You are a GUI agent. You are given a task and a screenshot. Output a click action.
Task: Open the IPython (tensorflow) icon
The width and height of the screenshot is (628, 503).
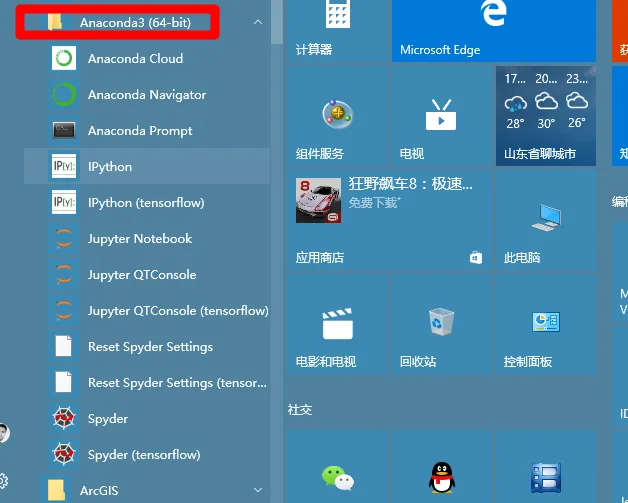pos(64,203)
